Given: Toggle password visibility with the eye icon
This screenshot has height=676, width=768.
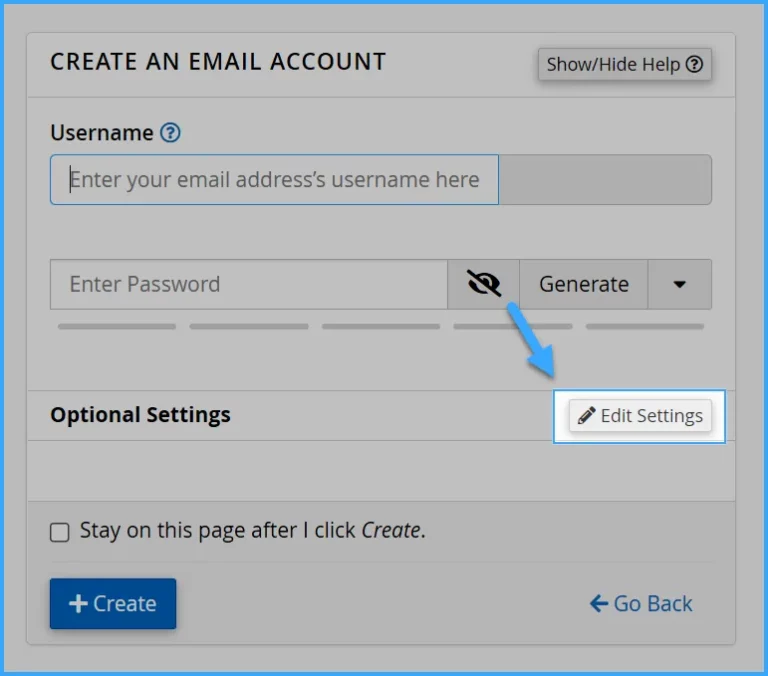Looking at the screenshot, I should 483,284.
